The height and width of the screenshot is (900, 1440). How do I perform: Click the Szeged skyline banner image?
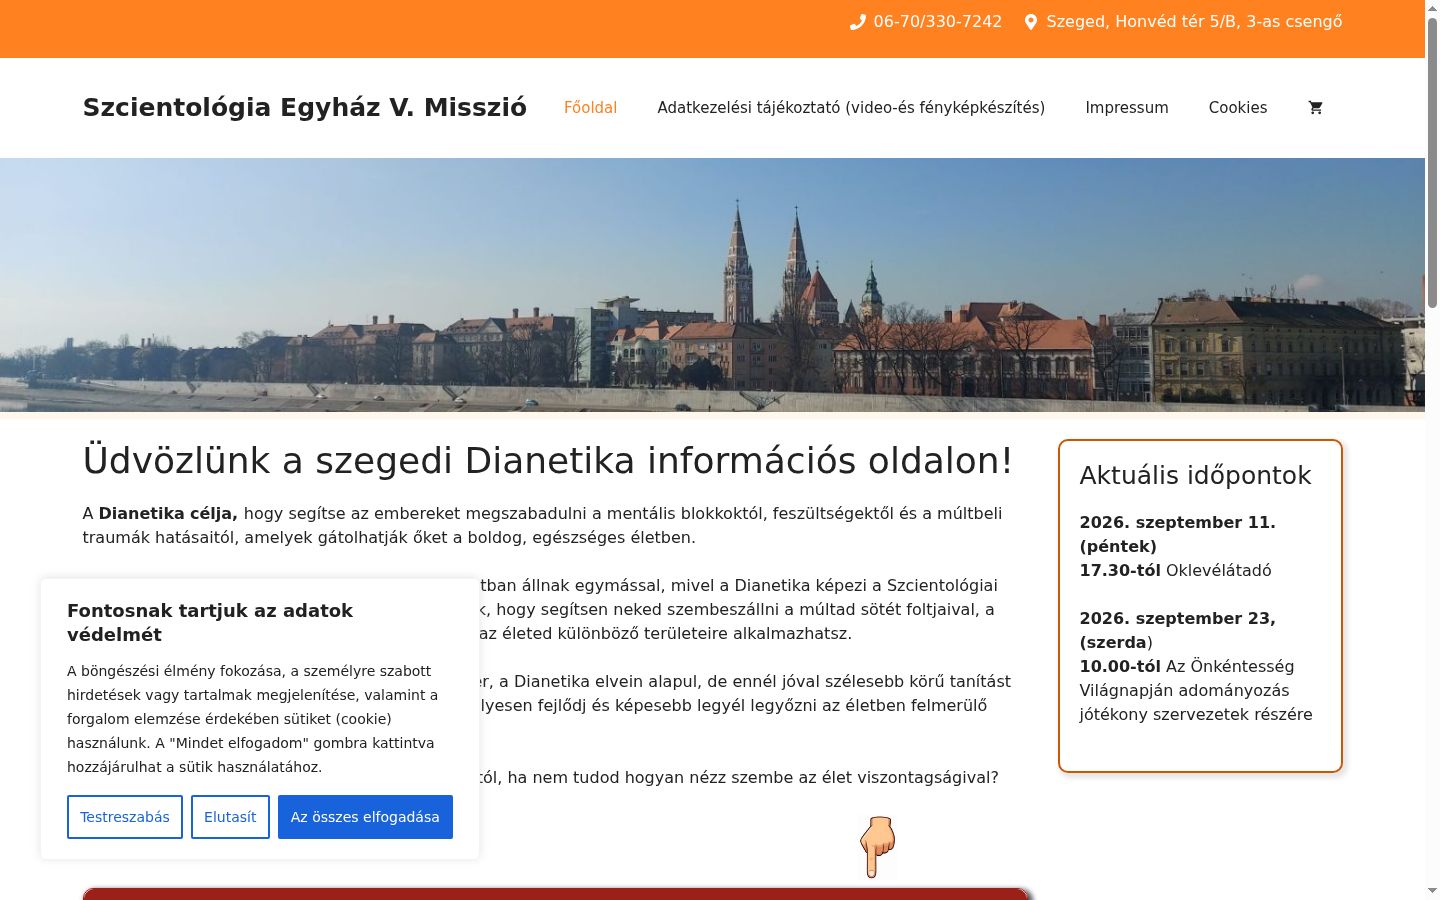[712, 285]
